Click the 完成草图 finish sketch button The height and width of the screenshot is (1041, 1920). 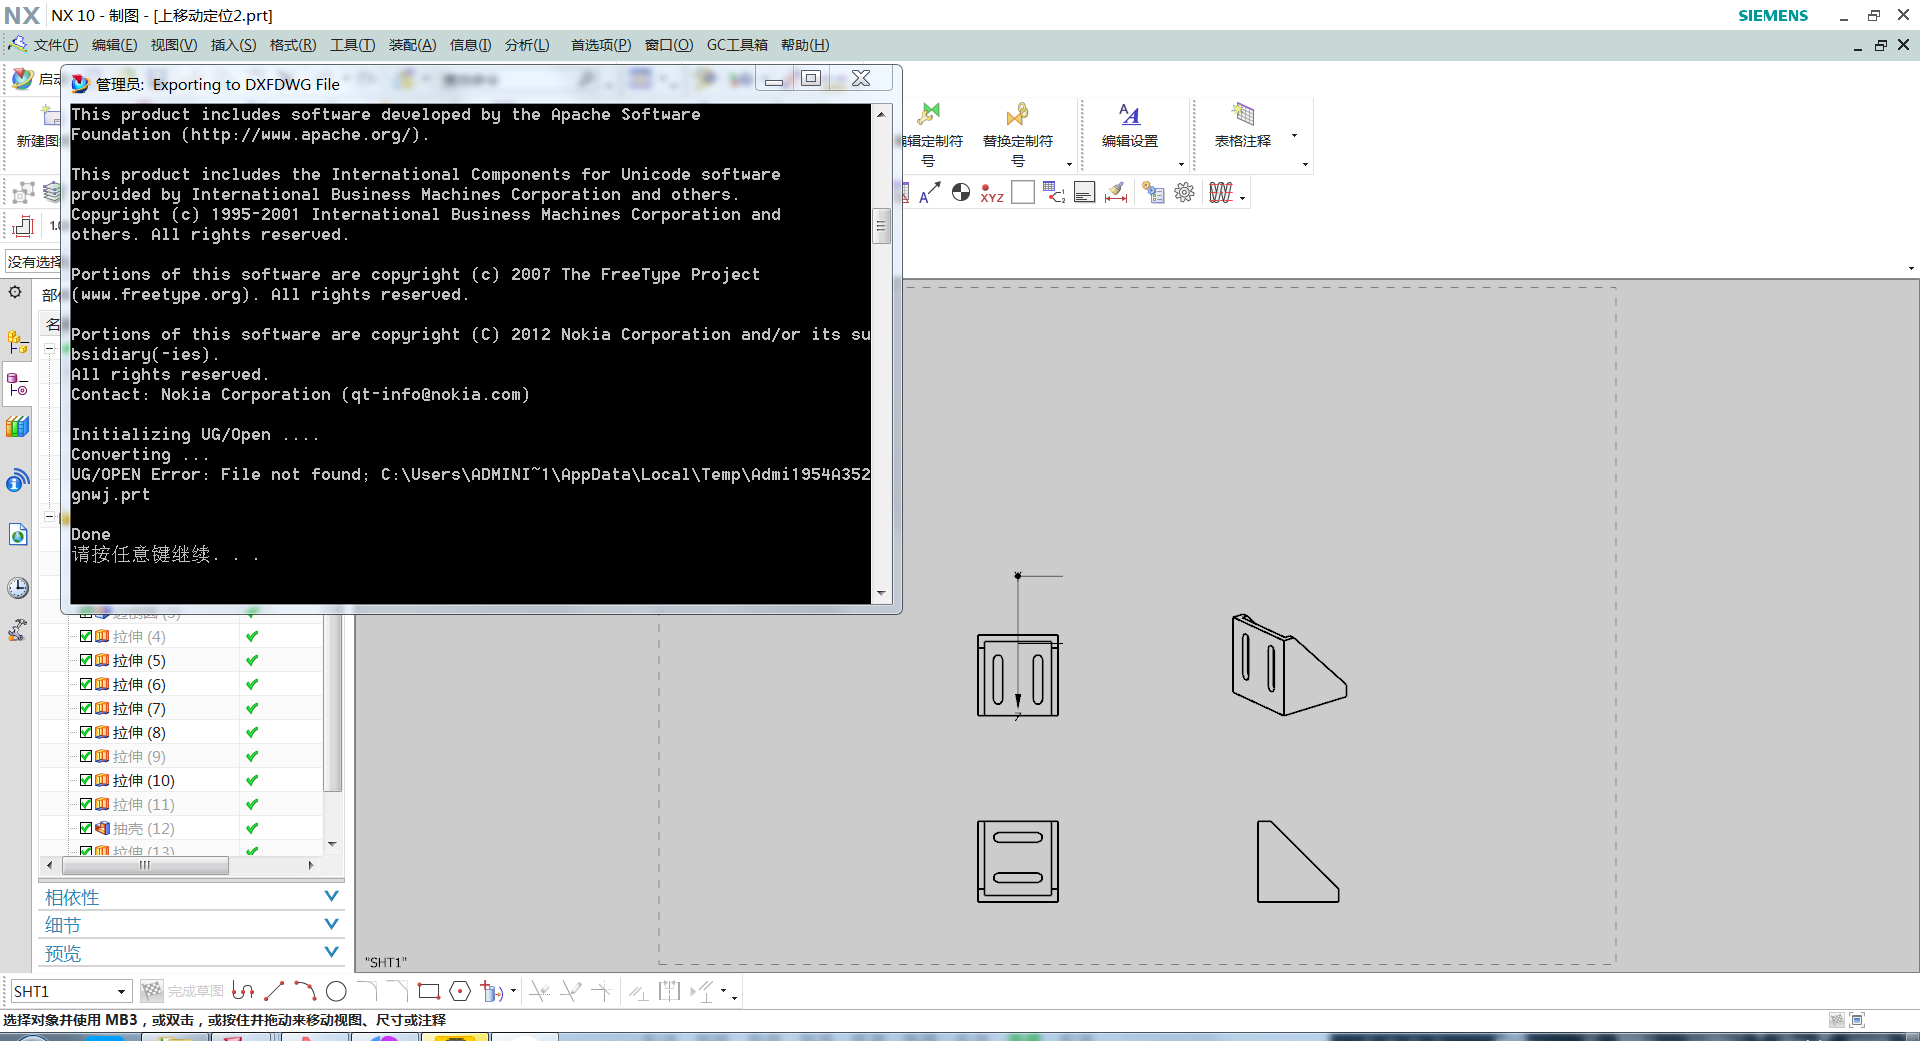182,991
